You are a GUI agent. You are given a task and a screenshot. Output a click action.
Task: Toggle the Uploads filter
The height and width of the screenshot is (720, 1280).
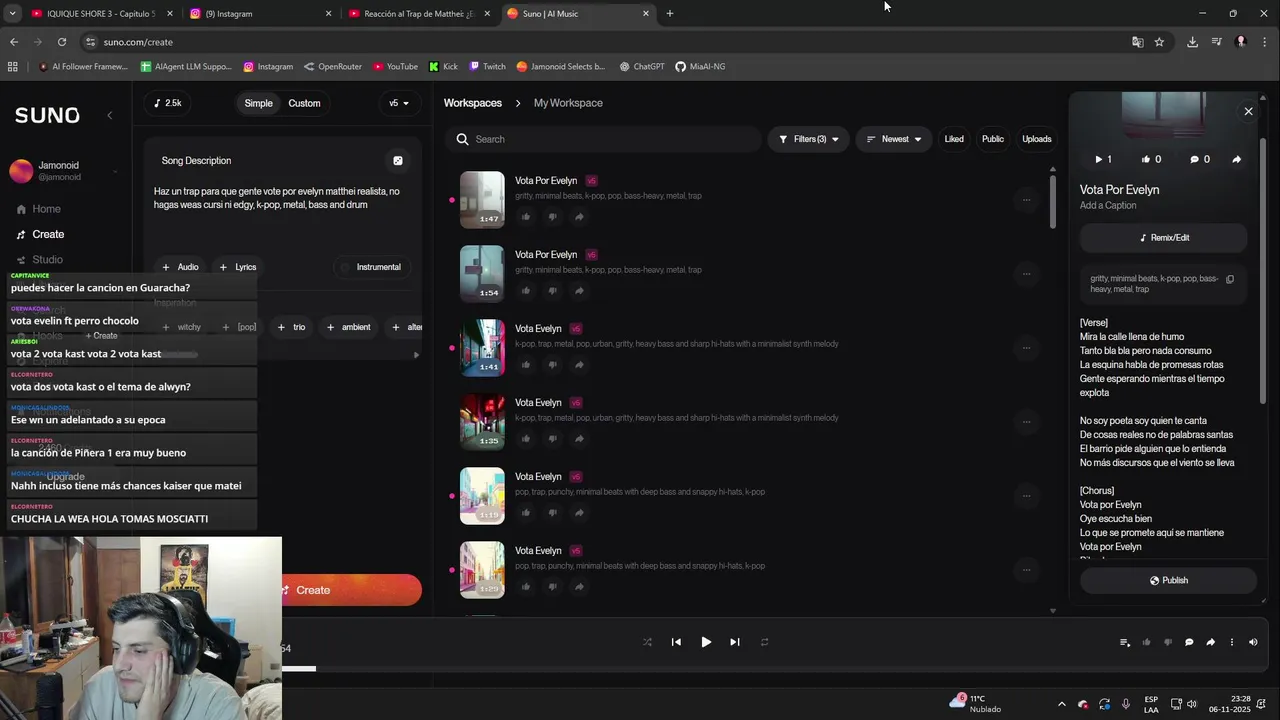click(x=1037, y=139)
